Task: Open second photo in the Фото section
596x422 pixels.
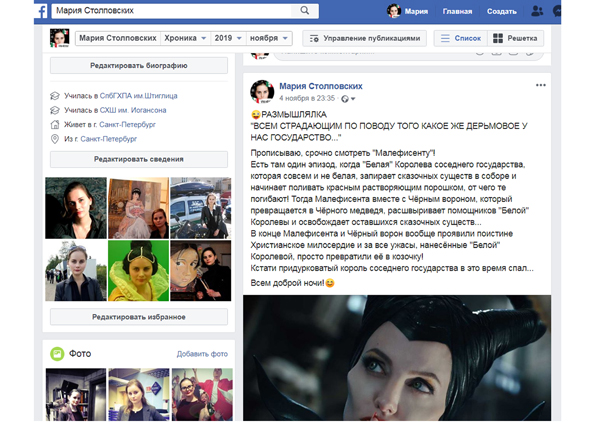Action: coord(139,394)
